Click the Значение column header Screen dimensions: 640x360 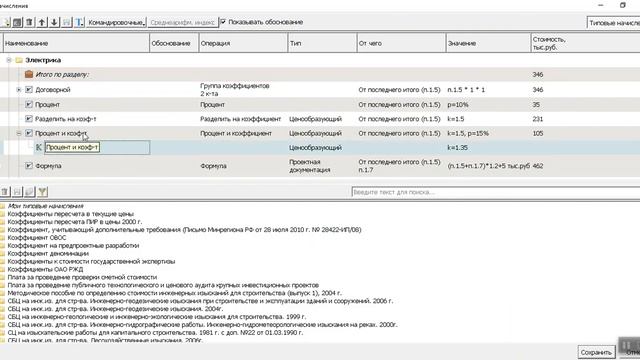tap(488, 43)
